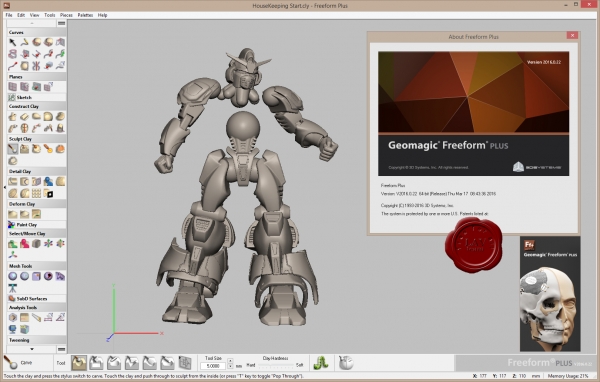Click the blue monitor icon in Analysis Tools
This screenshot has height=382, width=600.
(13, 329)
